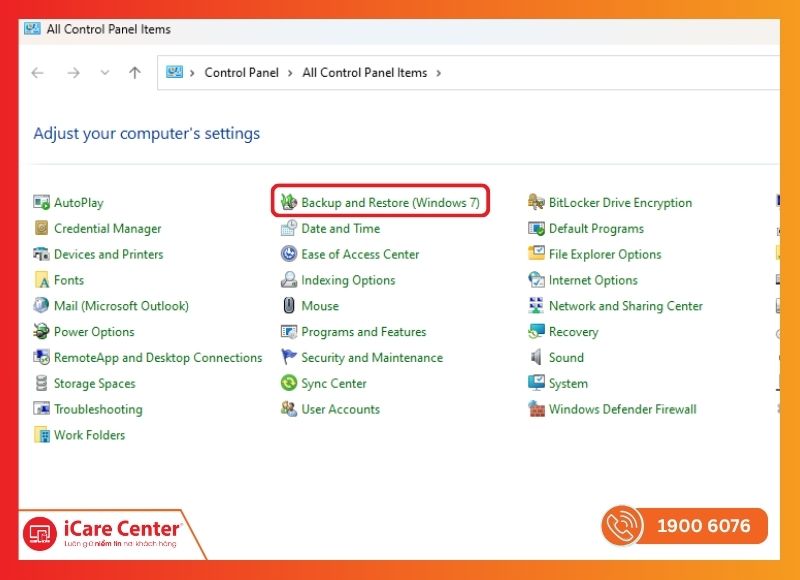Open the Troubleshooting item
The image size is (800, 580).
[98, 409]
